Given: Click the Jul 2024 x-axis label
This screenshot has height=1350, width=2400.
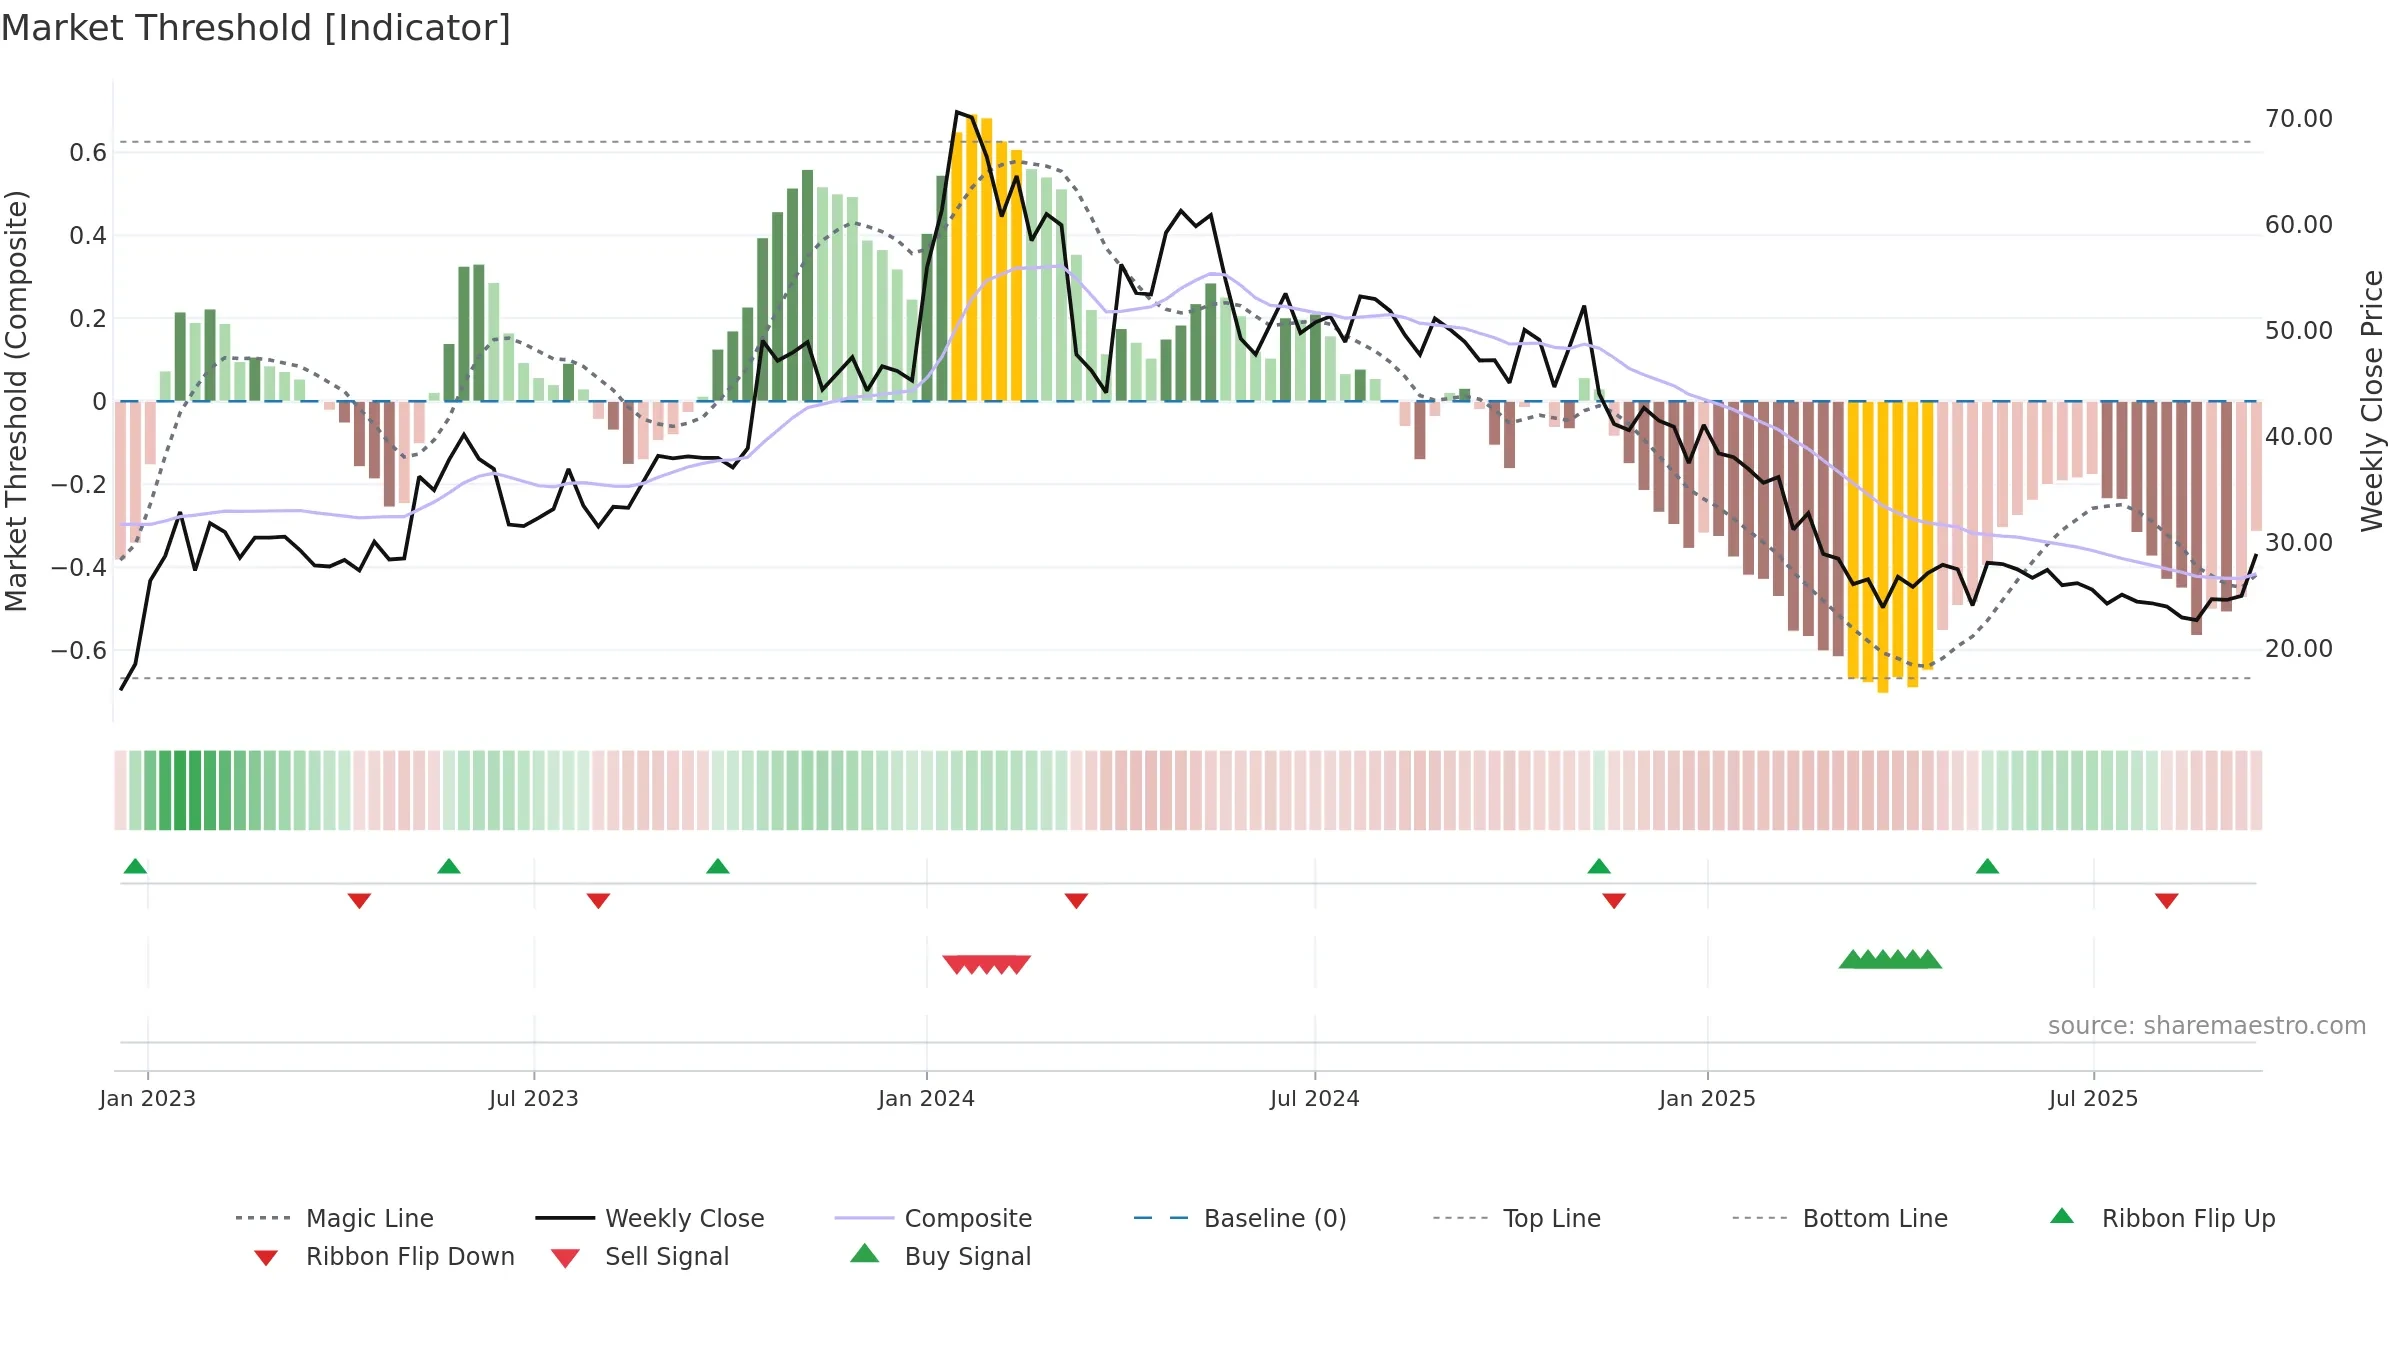Looking at the screenshot, I should [x=1315, y=1098].
